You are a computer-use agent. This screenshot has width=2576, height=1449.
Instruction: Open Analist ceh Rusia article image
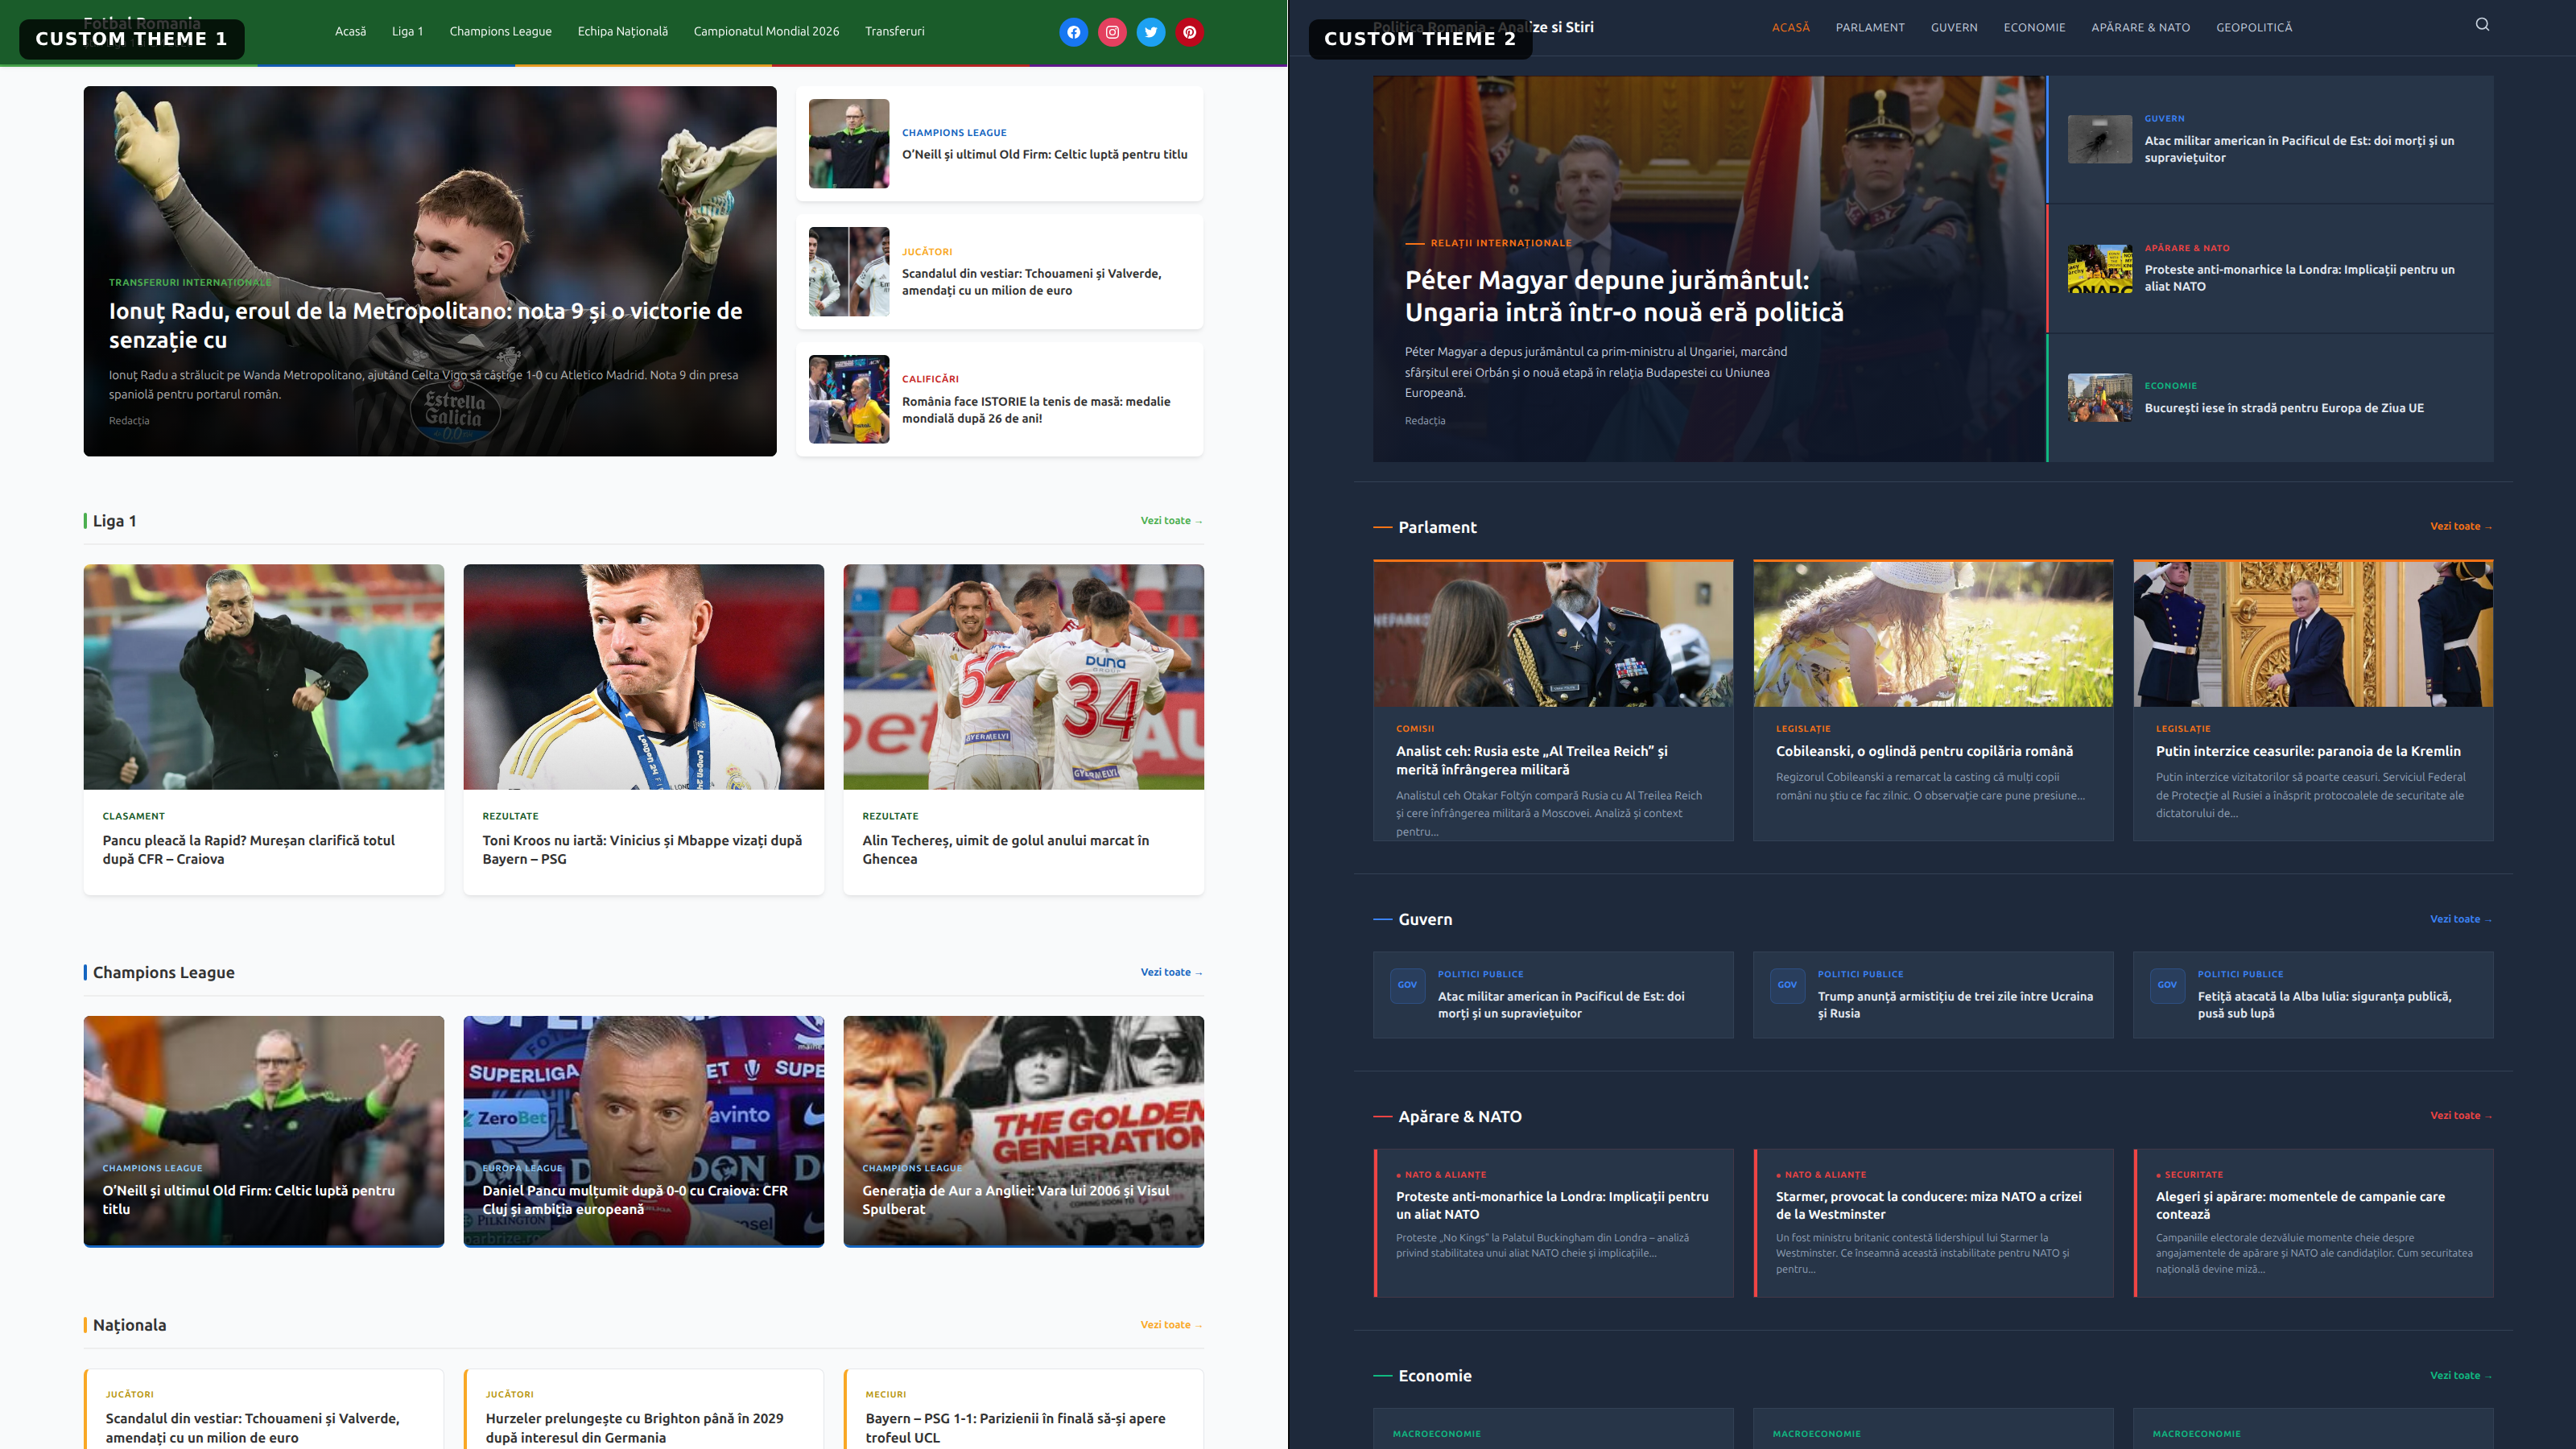[1553, 634]
